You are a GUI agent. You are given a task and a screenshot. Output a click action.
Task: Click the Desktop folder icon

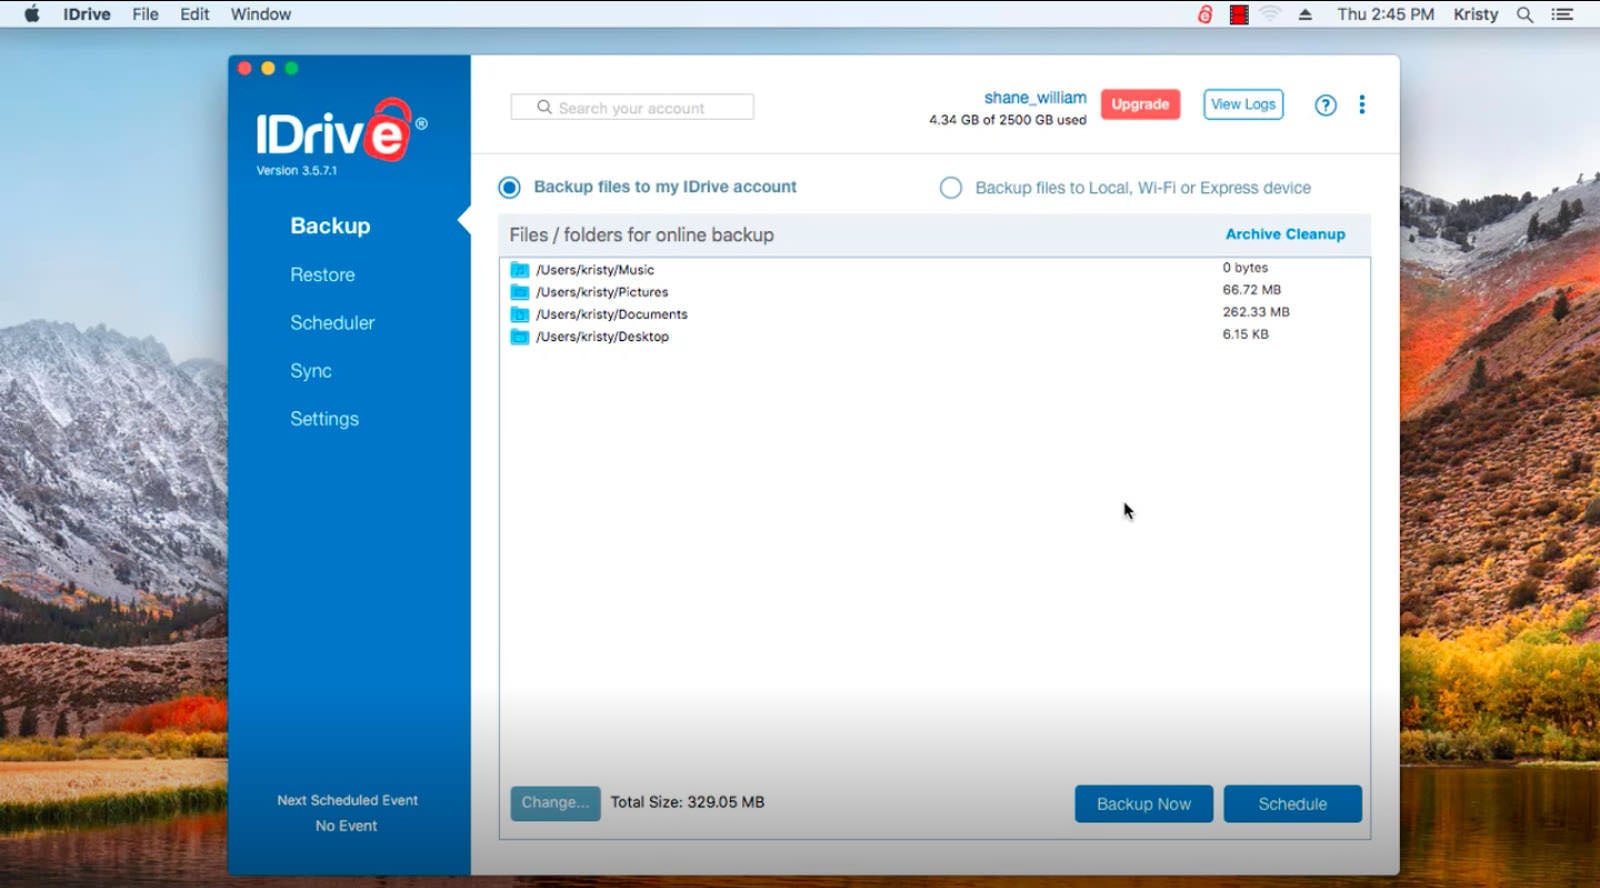[x=520, y=336]
